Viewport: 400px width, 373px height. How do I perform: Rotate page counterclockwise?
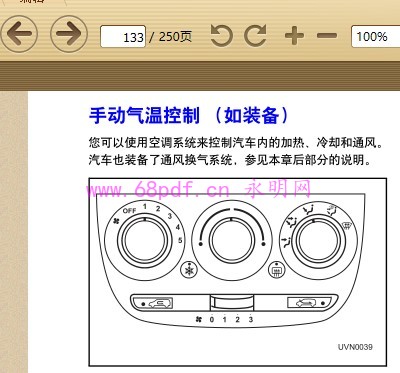pyautogui.click(x=222, y=35)
